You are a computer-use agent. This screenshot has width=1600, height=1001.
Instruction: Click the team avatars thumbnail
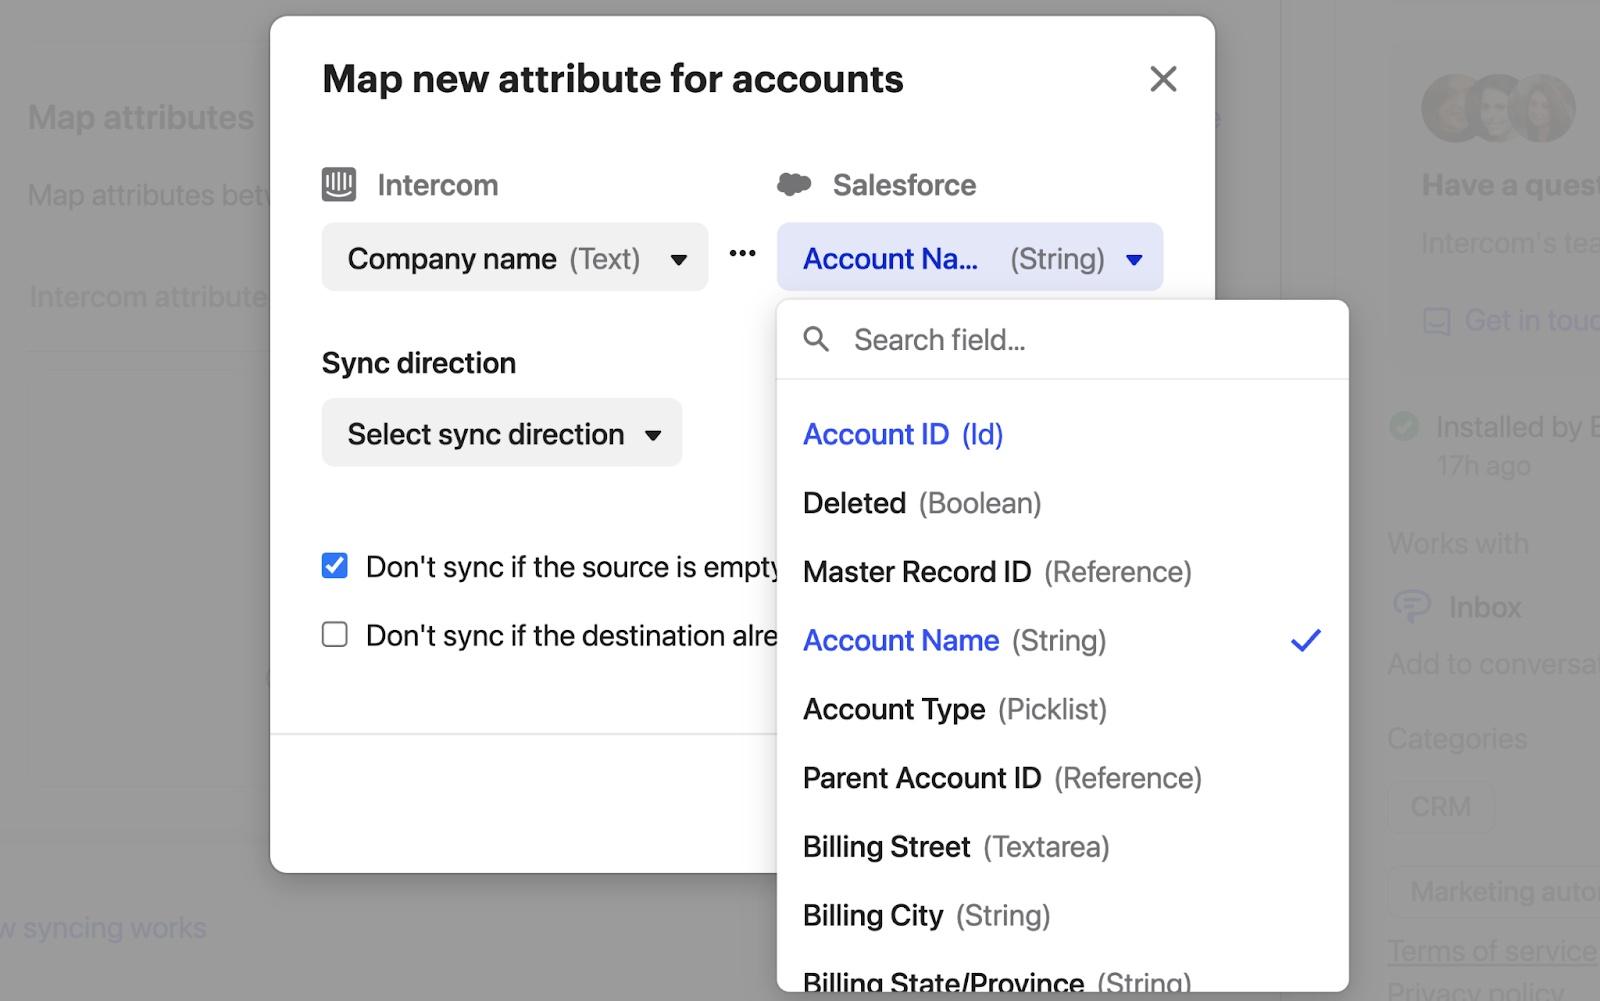[x=1498, y=108]
